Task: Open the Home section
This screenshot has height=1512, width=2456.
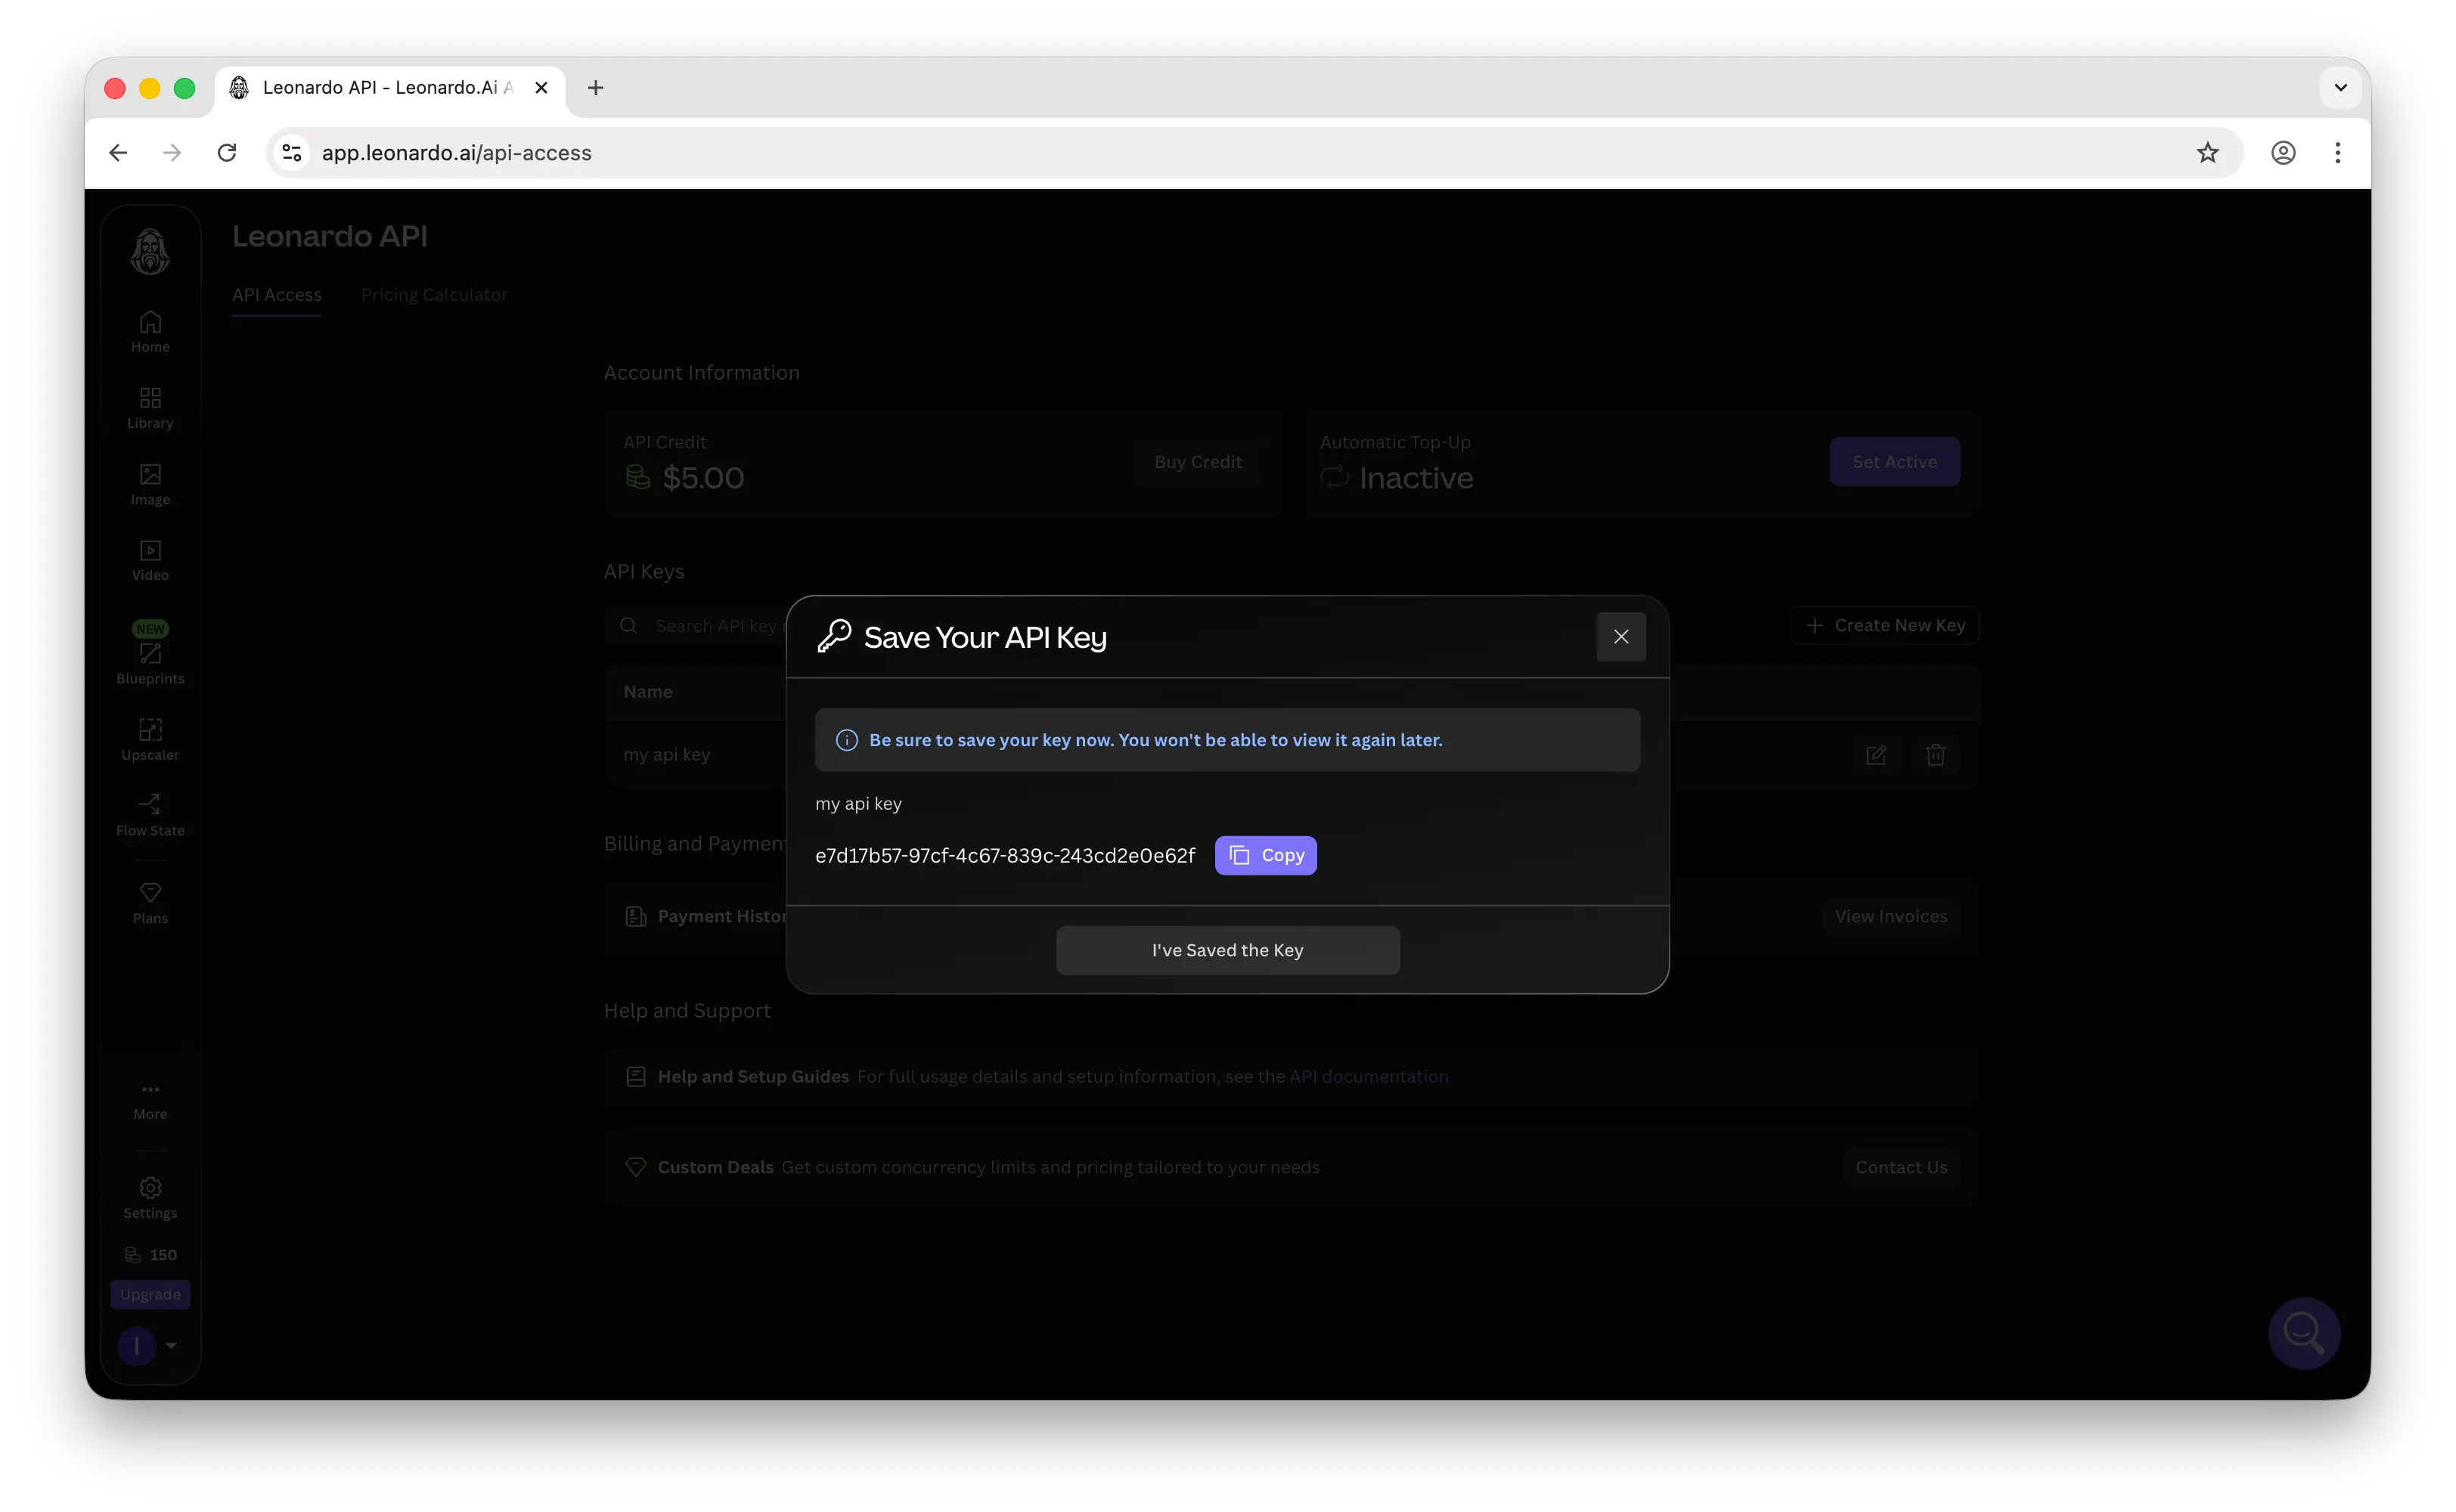Action: click(150, 331)
